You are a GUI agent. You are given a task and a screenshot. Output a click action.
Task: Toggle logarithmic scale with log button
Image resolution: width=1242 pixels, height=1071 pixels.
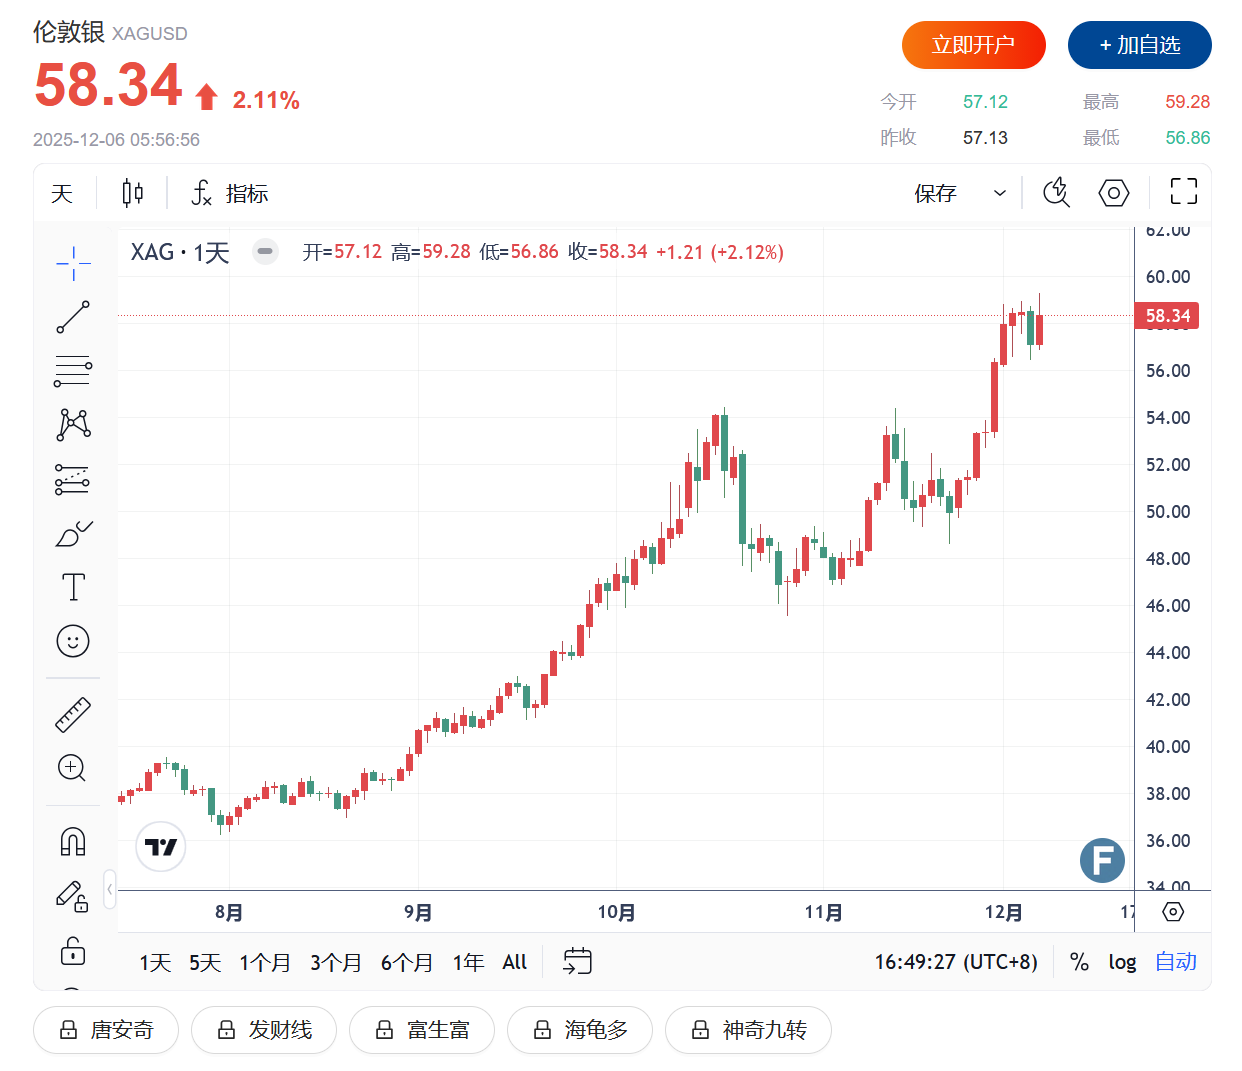click(x=1122, y=962)
